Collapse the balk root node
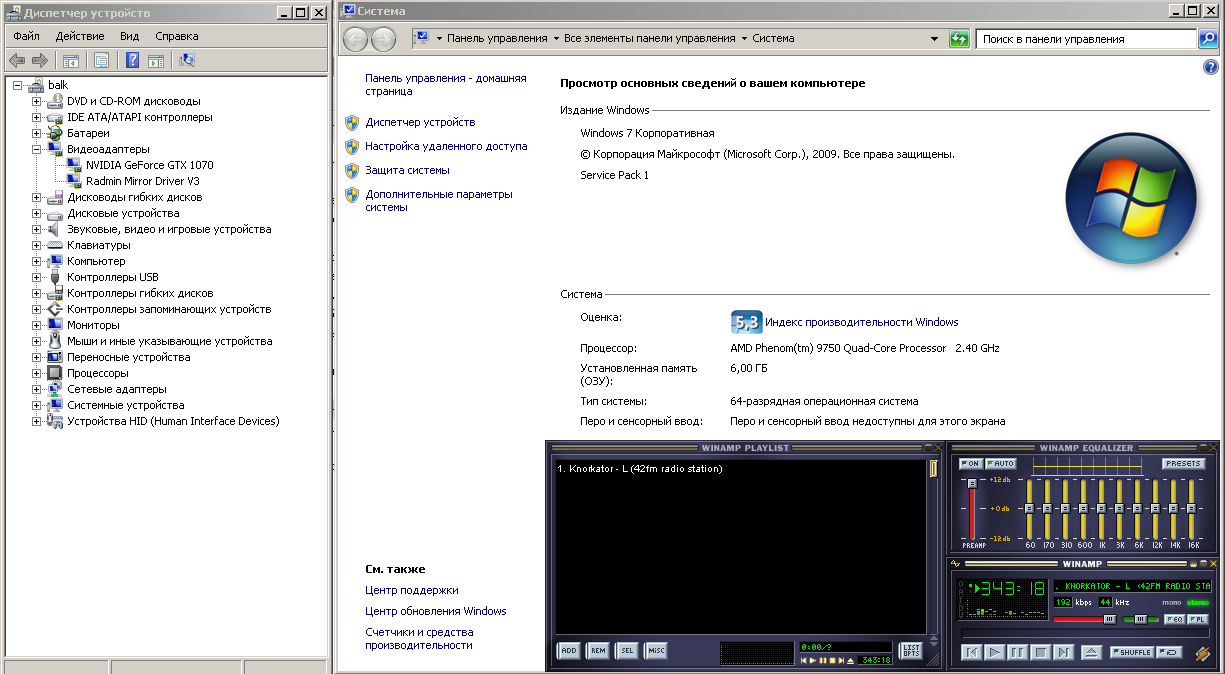The width and height of the screenshot is (1225, 674). point(17,85)
